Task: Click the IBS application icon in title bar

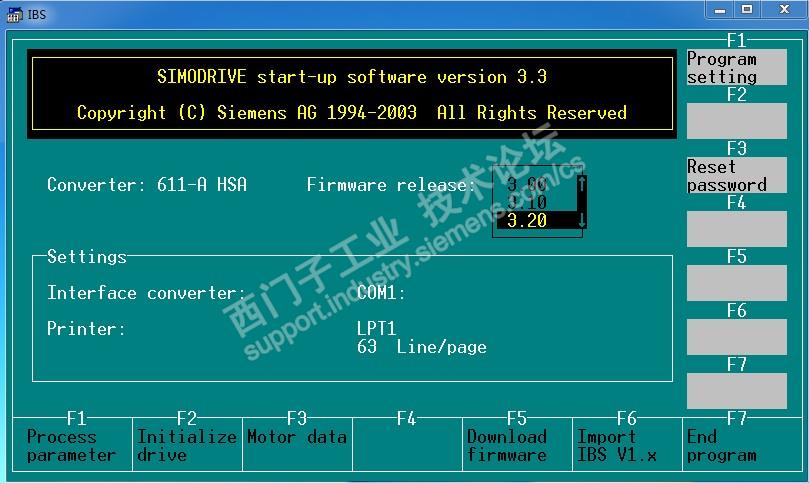Action: (x=14, y=14)
